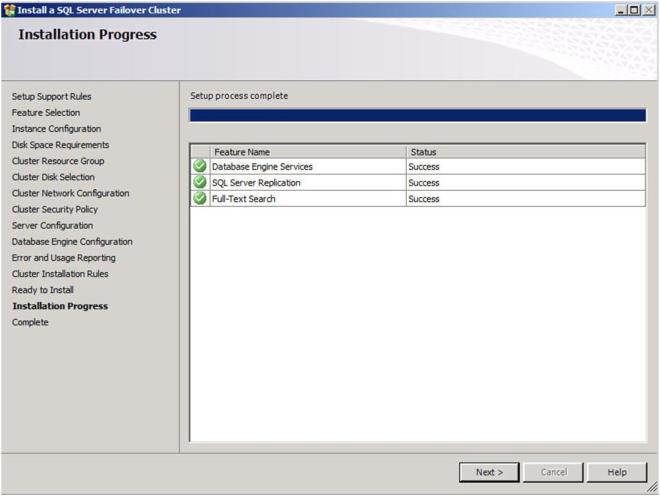Click the Database Engine Services success checkmark icon

click(x=200, y=167)
